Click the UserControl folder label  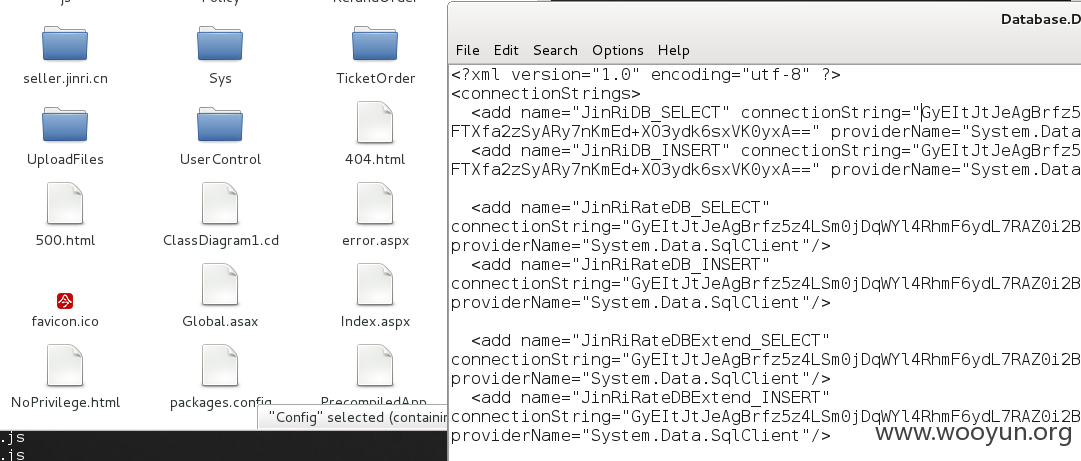point(221,159)
